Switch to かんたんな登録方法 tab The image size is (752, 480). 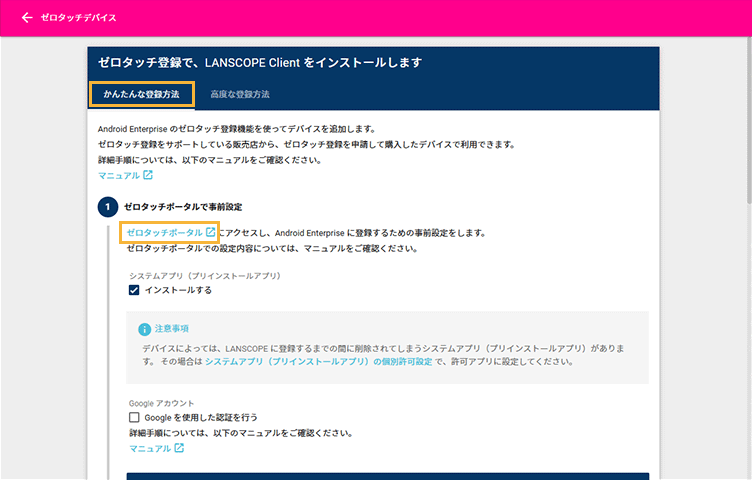[x=141, y=94]
